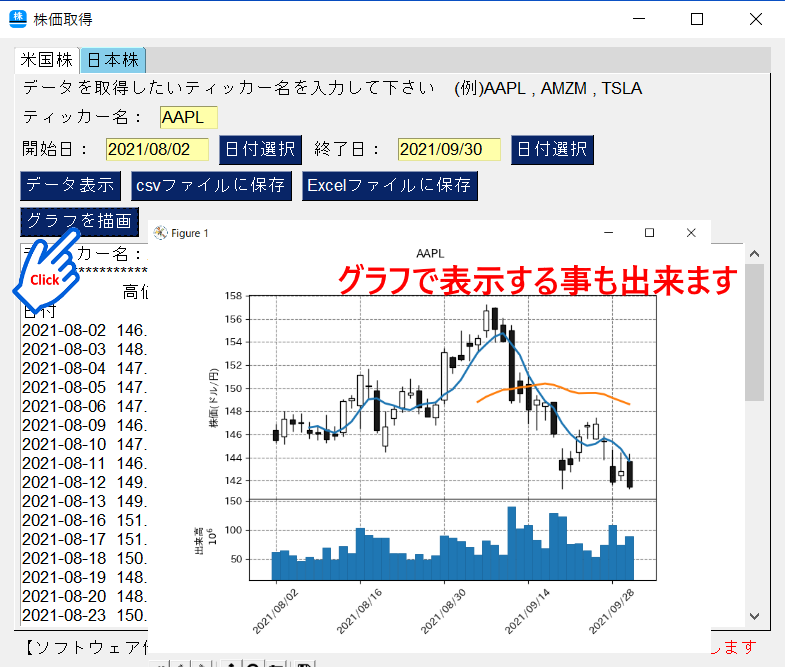Minimize the 株価取得 main window
The image size is (797, 667).
(639, 19)
